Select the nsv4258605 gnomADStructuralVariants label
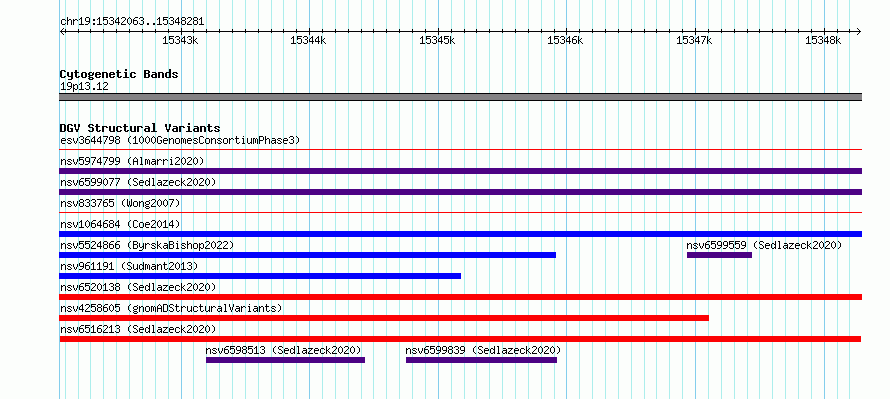Image resolution: width=890 pixels, height=399 pixels. point(171,308)
